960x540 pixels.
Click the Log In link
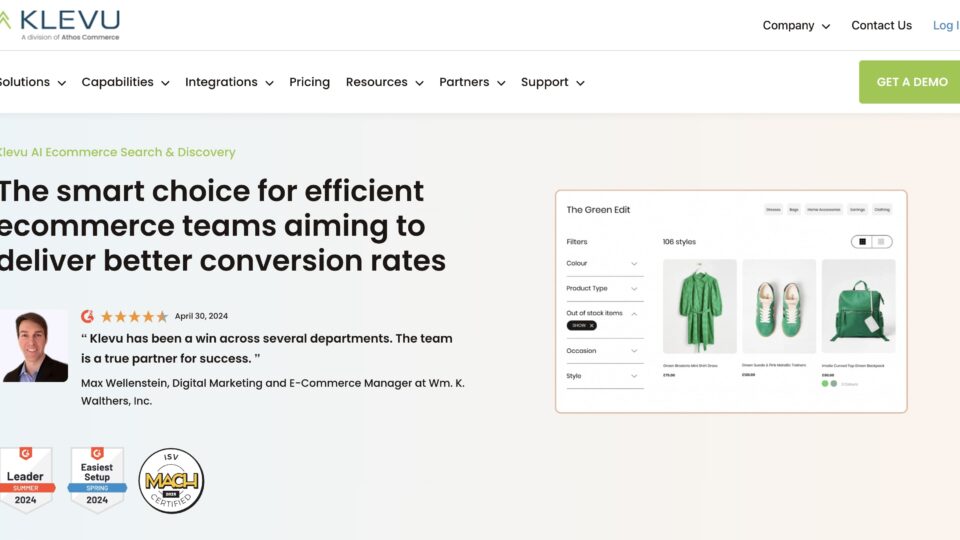pos(946,25)
